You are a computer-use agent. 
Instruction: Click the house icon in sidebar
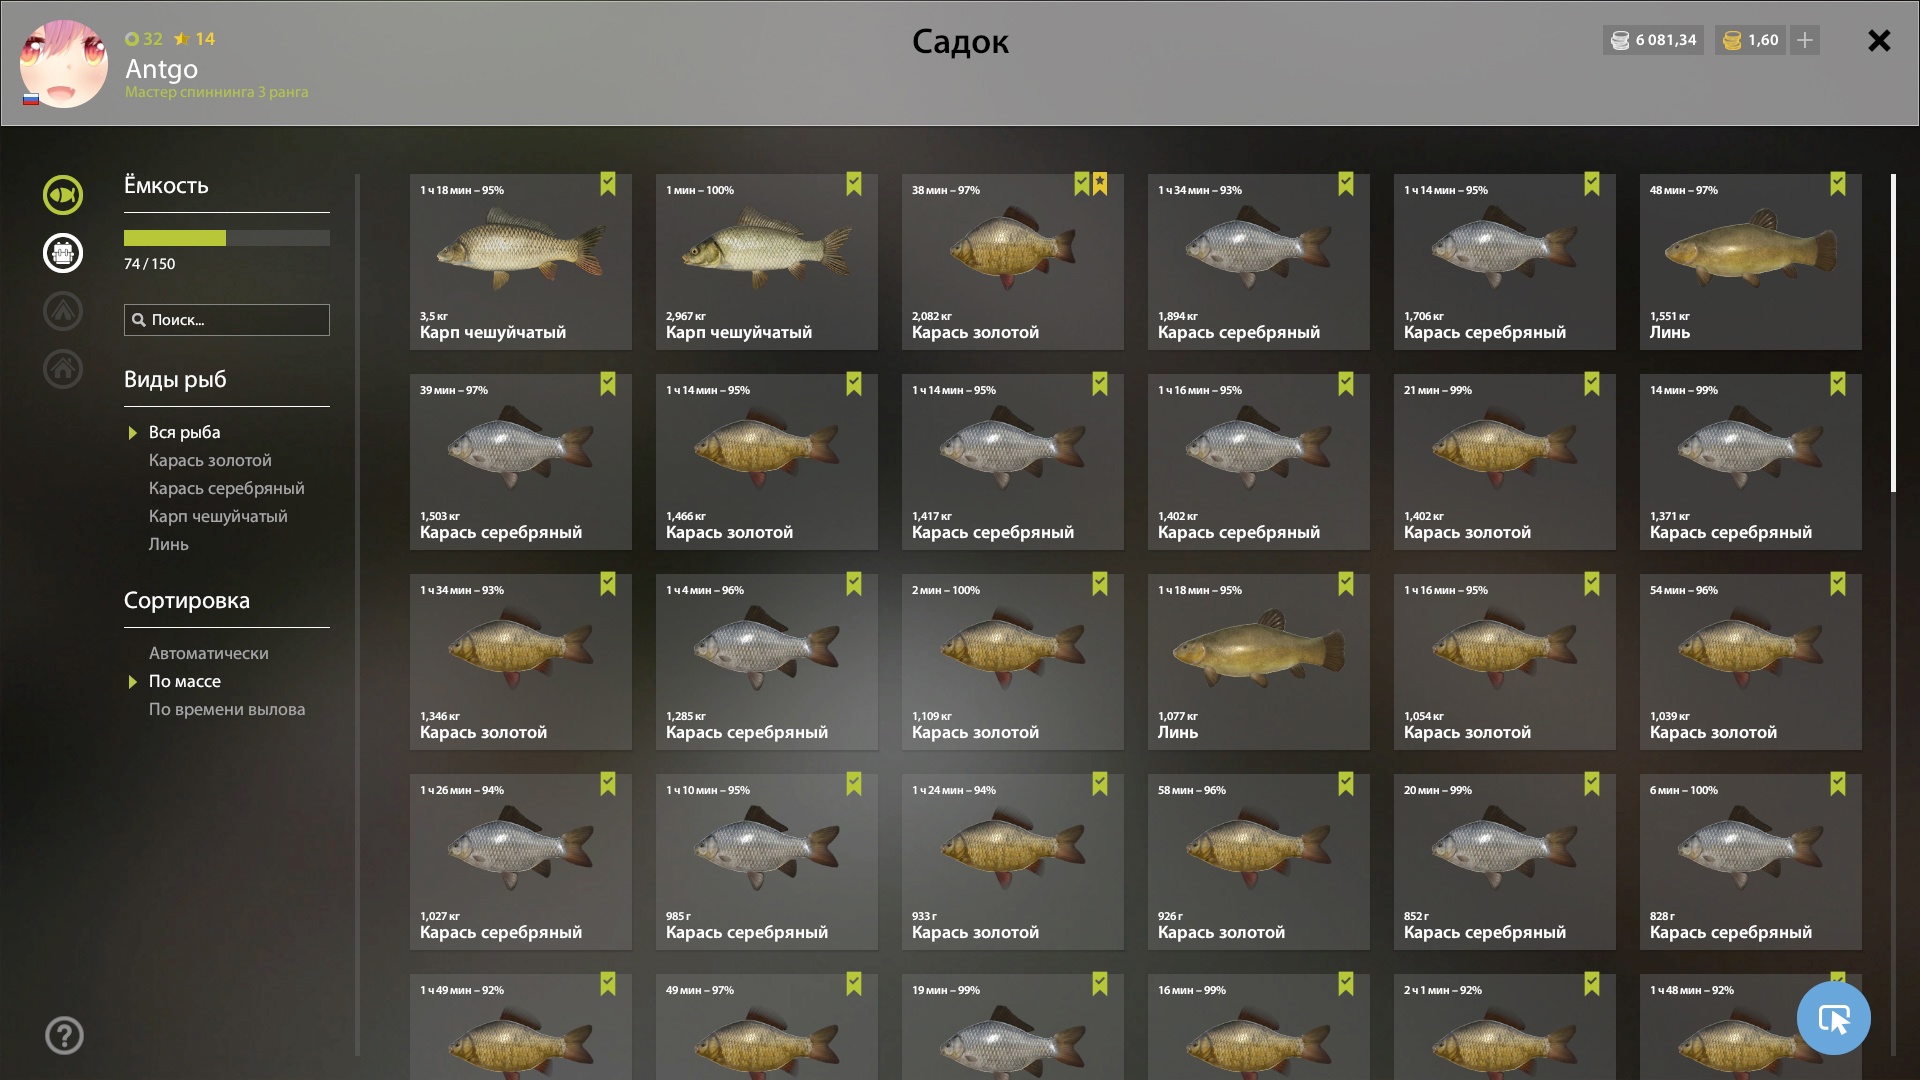pyautogui.click(x=63, y=369)
